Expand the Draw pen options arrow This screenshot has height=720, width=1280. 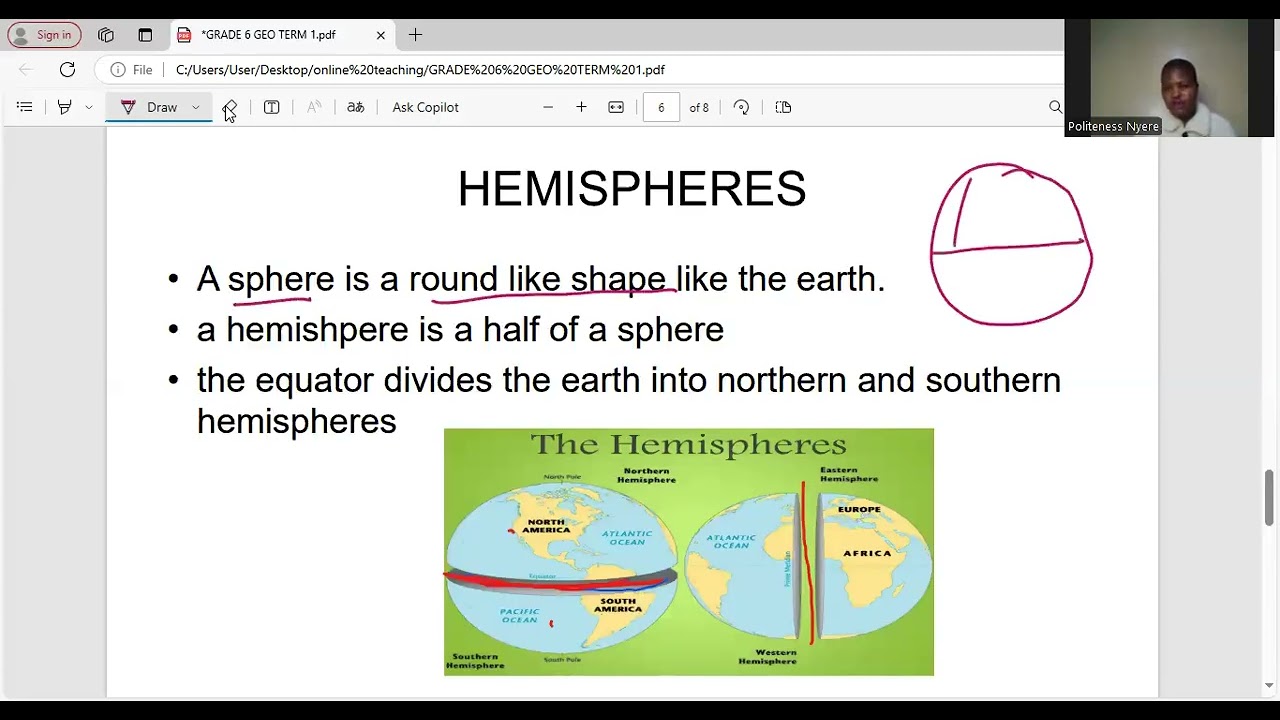click(196, 107)
